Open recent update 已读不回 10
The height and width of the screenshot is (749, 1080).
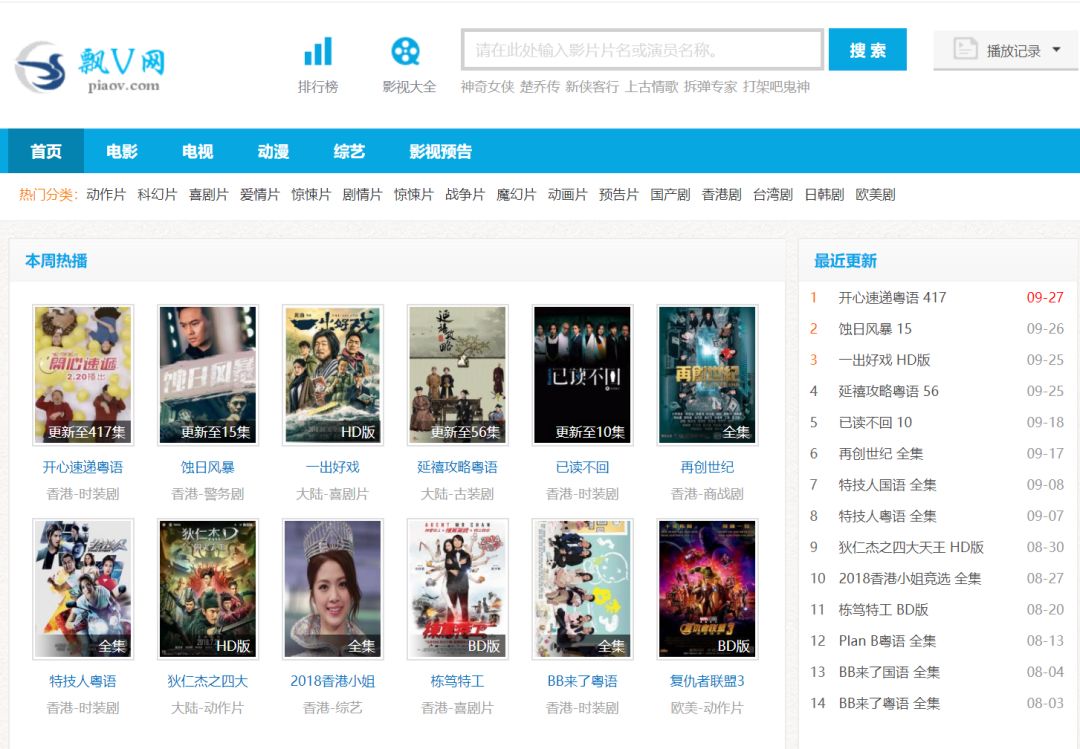[x=875, y=422]
